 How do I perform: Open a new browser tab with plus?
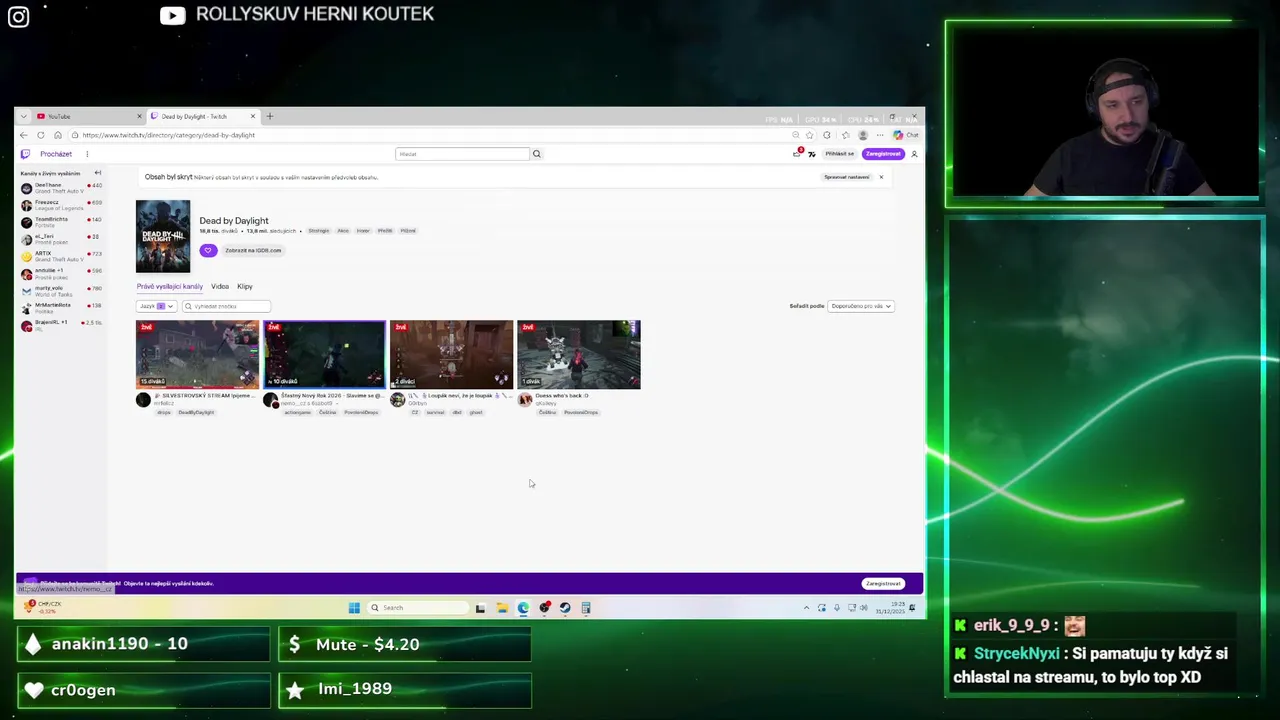tap(270, 116)
